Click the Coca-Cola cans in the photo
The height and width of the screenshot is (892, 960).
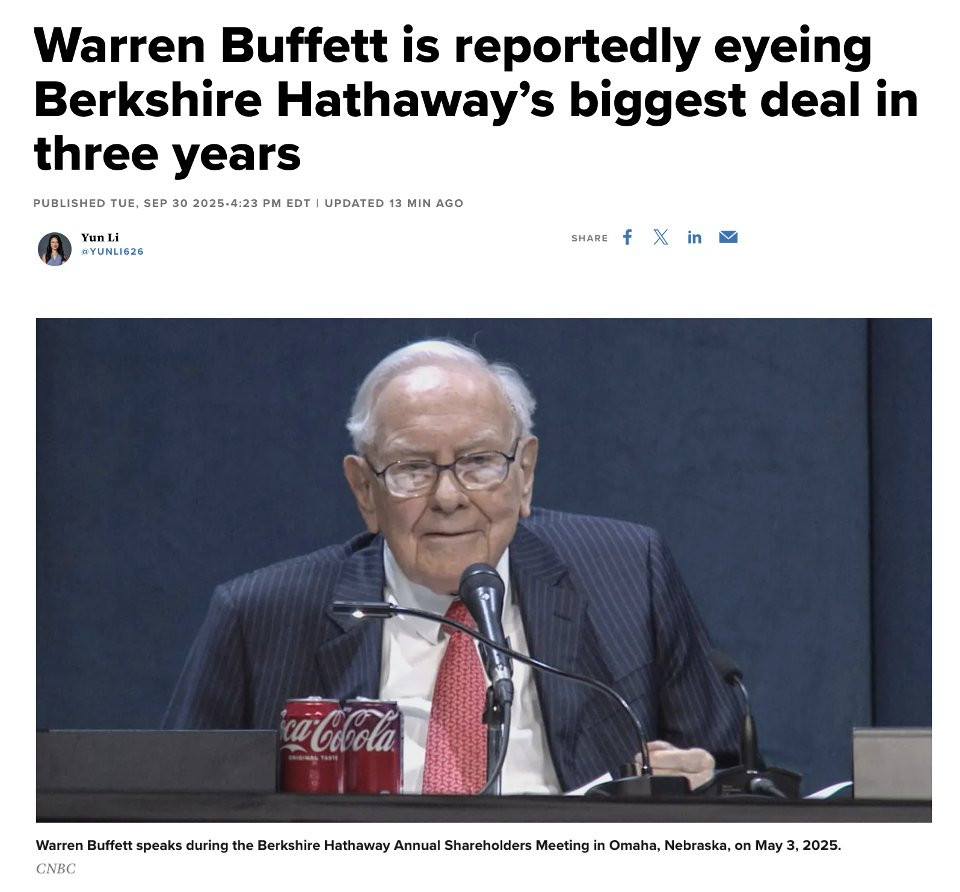pyautogui.click(x=341, y=746)
